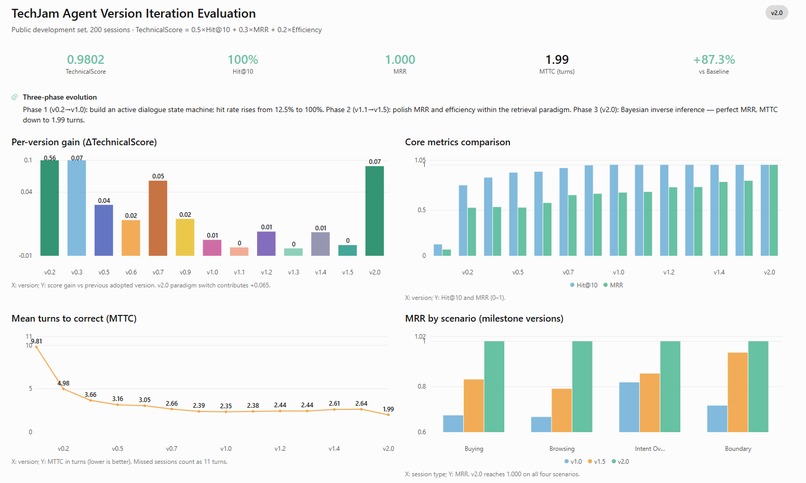Screen dimensions: 806x483
Task: Click the orange v1.5 bar for Buying scenario
Action: 474,406
